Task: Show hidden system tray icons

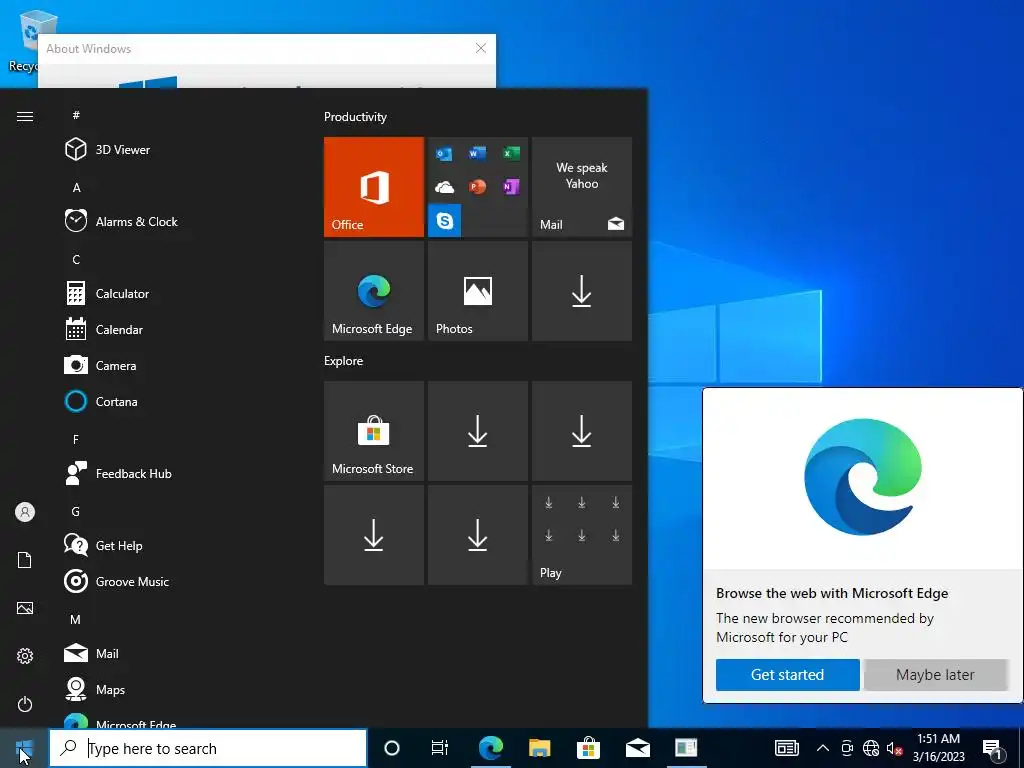Action: 823,748
